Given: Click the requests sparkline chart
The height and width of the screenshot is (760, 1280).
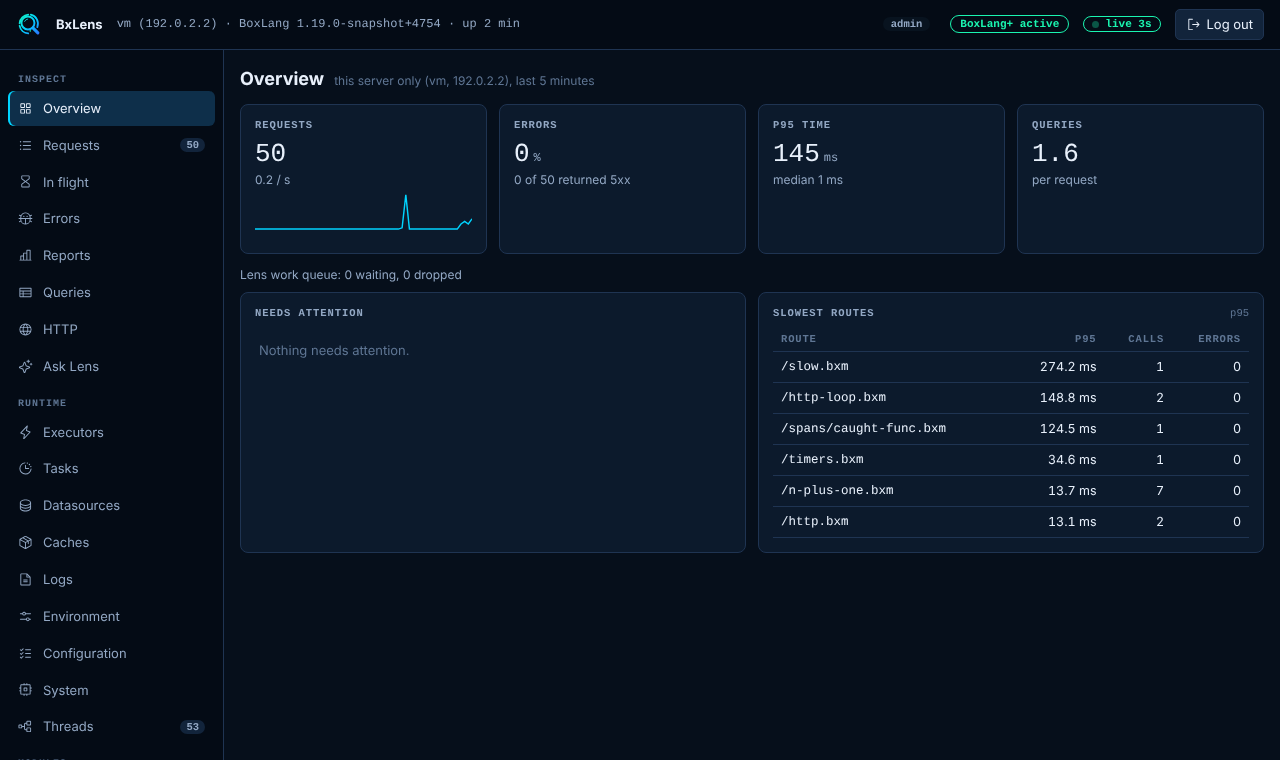Looking at the screenshot, I should tap(363, 212).
